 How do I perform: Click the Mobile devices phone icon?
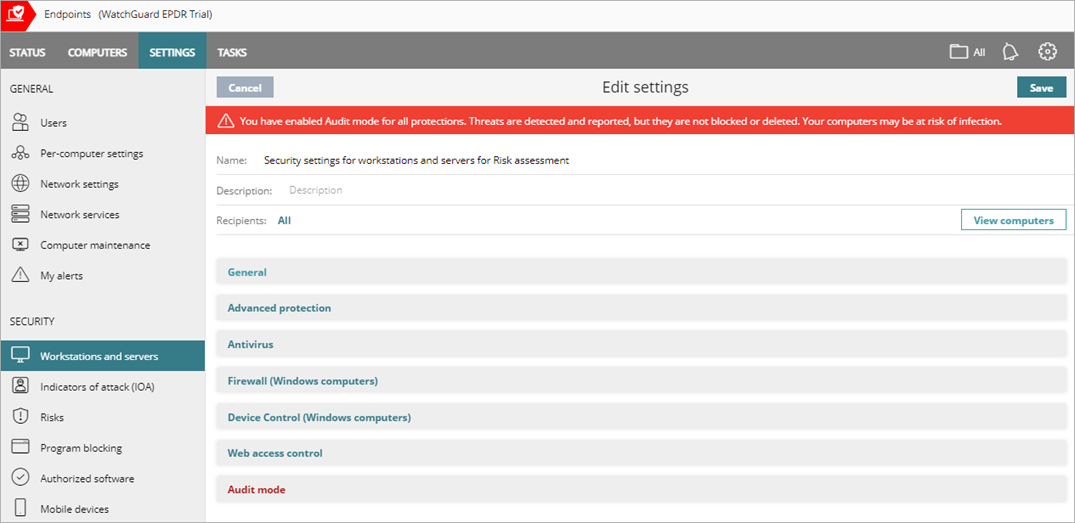21,509
